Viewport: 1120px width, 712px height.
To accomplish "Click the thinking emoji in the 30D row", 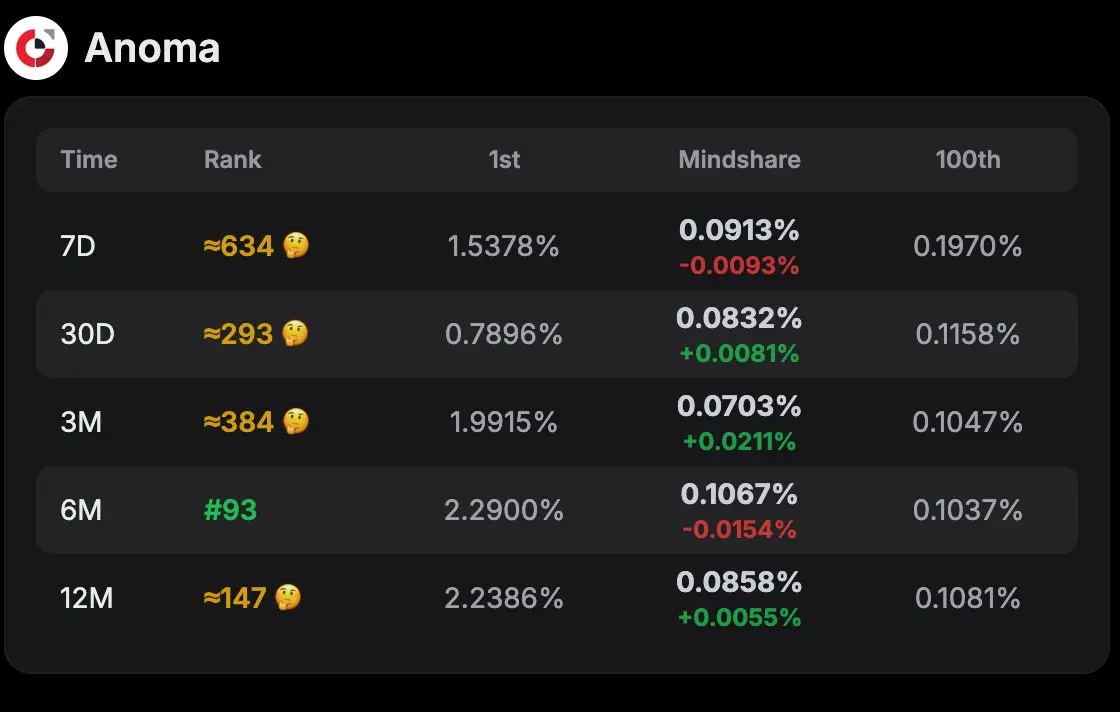I will [x=295, y=334].
